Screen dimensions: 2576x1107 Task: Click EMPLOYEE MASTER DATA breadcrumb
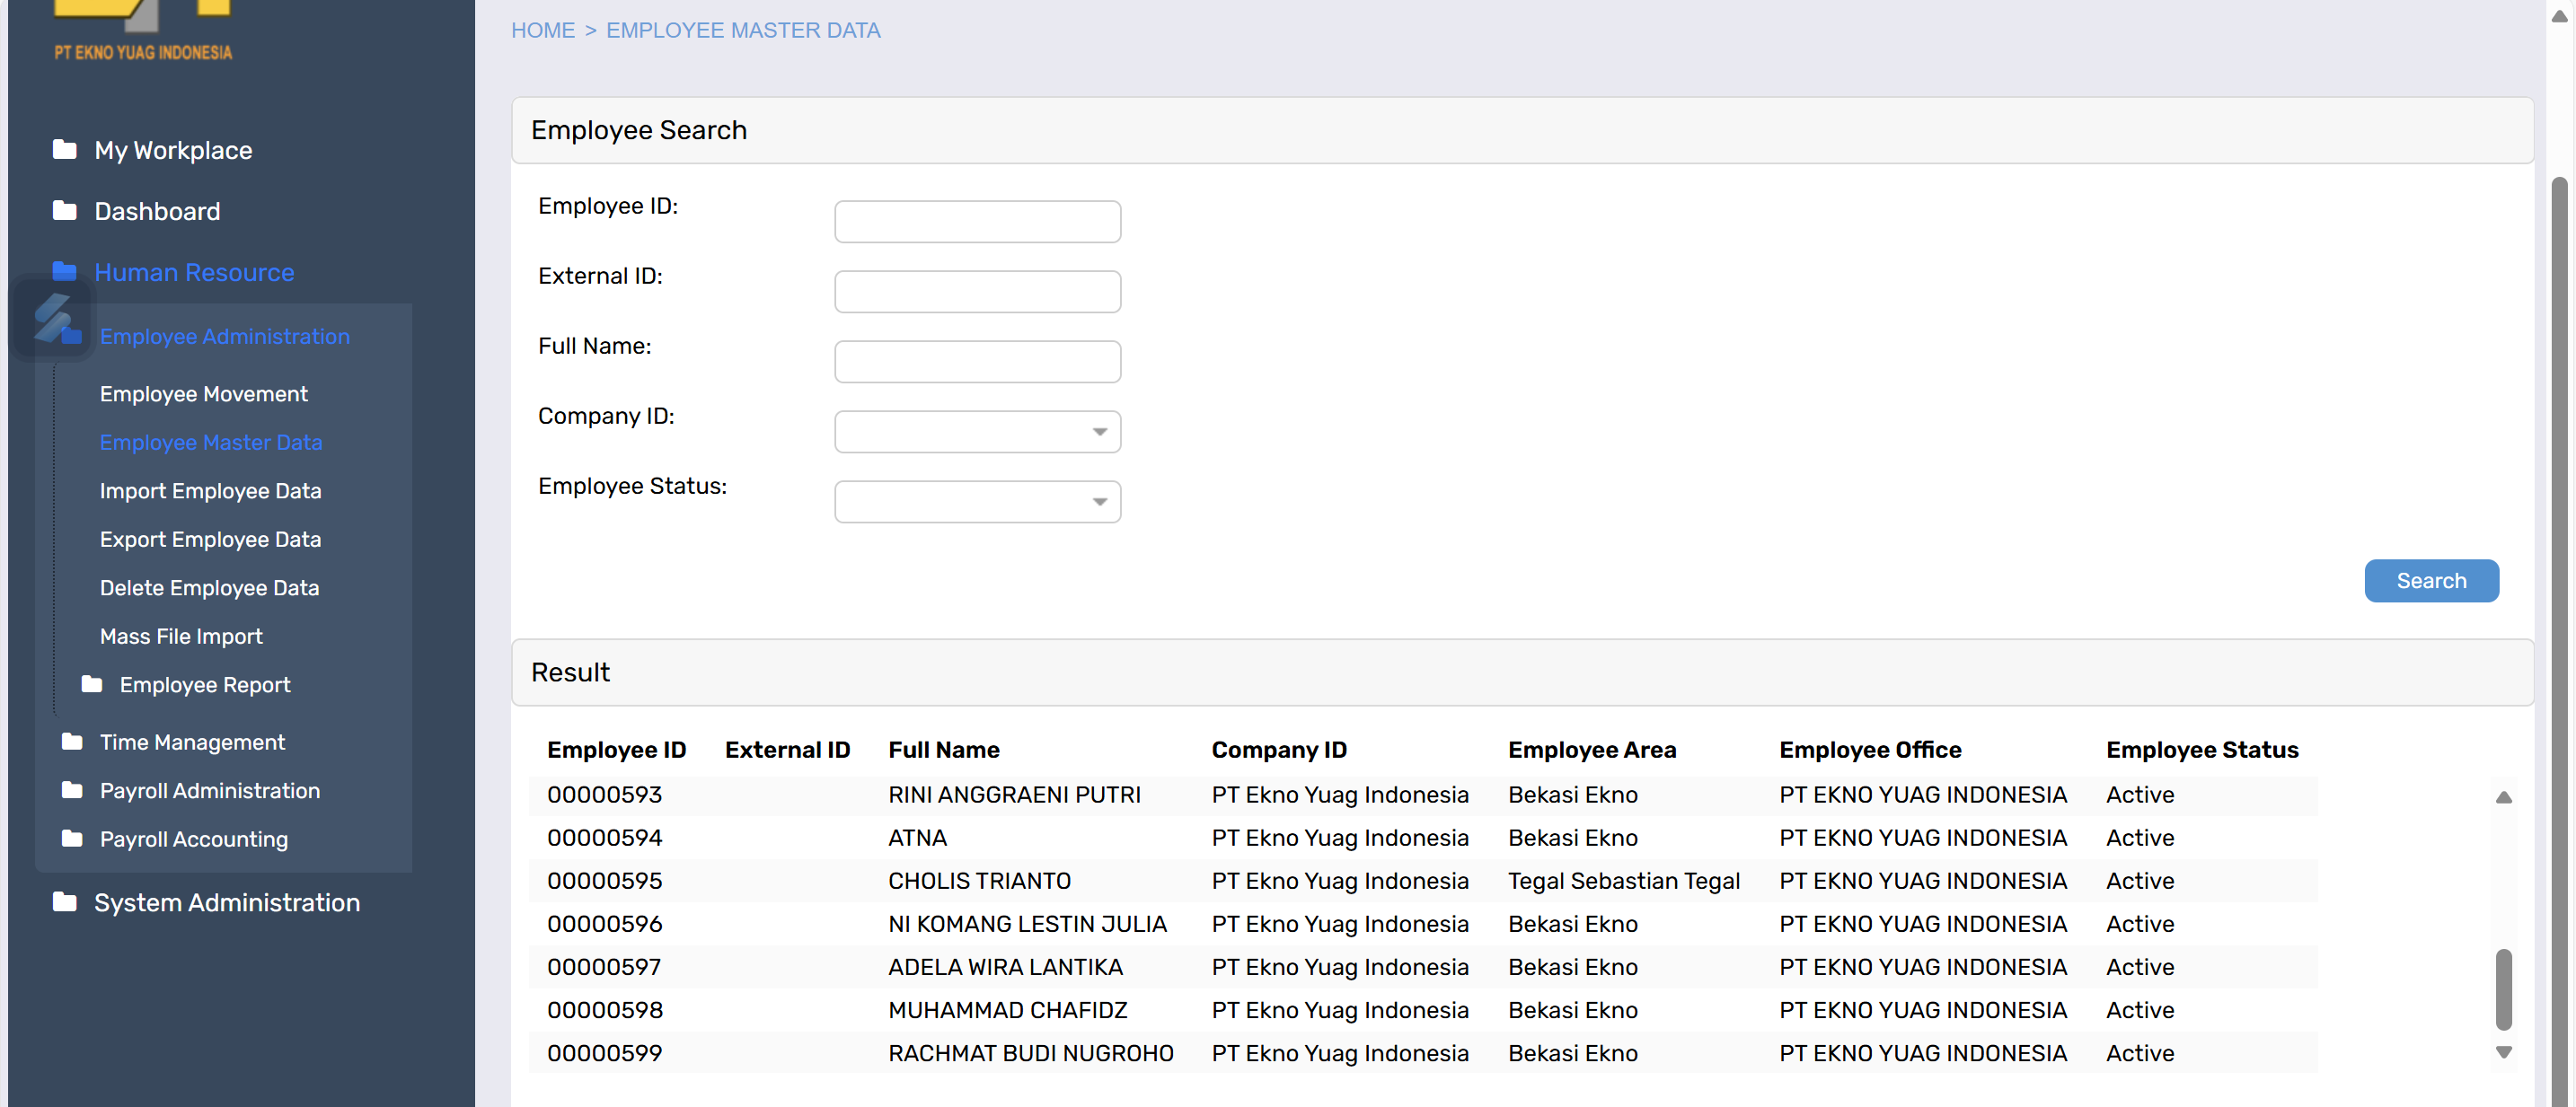[x=743, y=30]
